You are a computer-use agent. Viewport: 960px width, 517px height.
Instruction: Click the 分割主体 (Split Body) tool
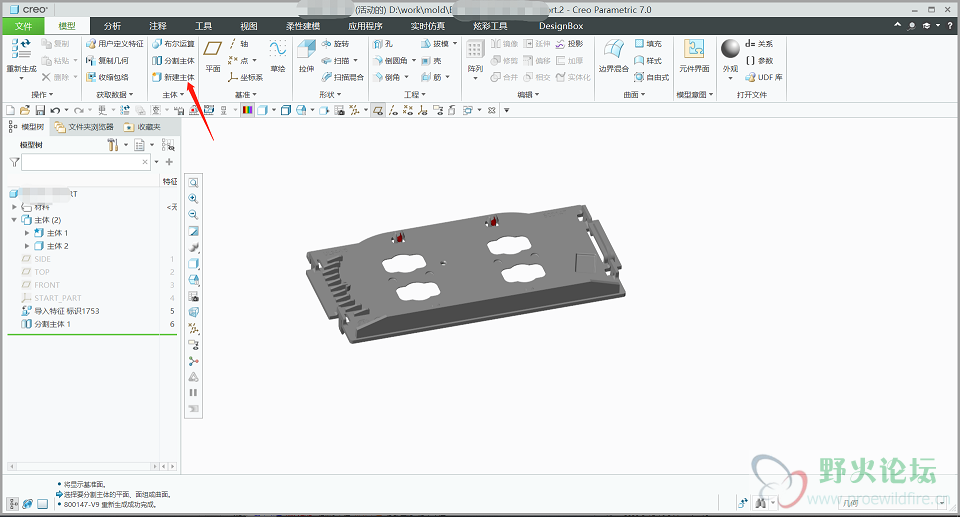[172, 61]
